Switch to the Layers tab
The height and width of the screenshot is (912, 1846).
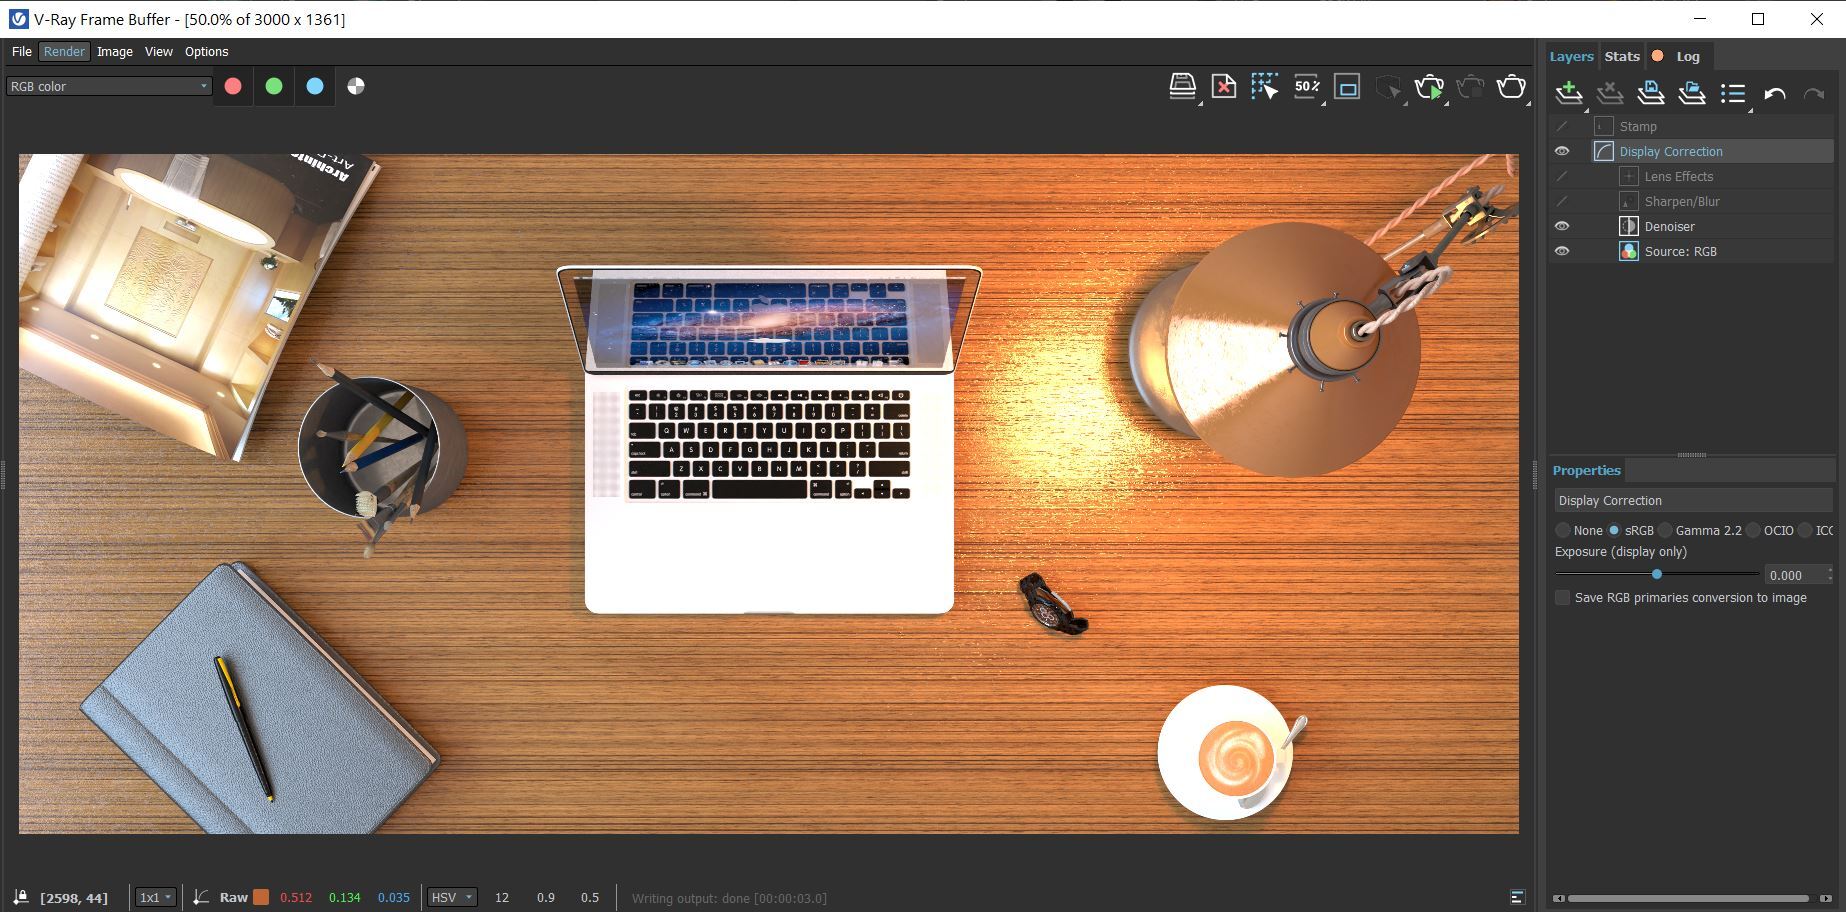click(1571, 56)
